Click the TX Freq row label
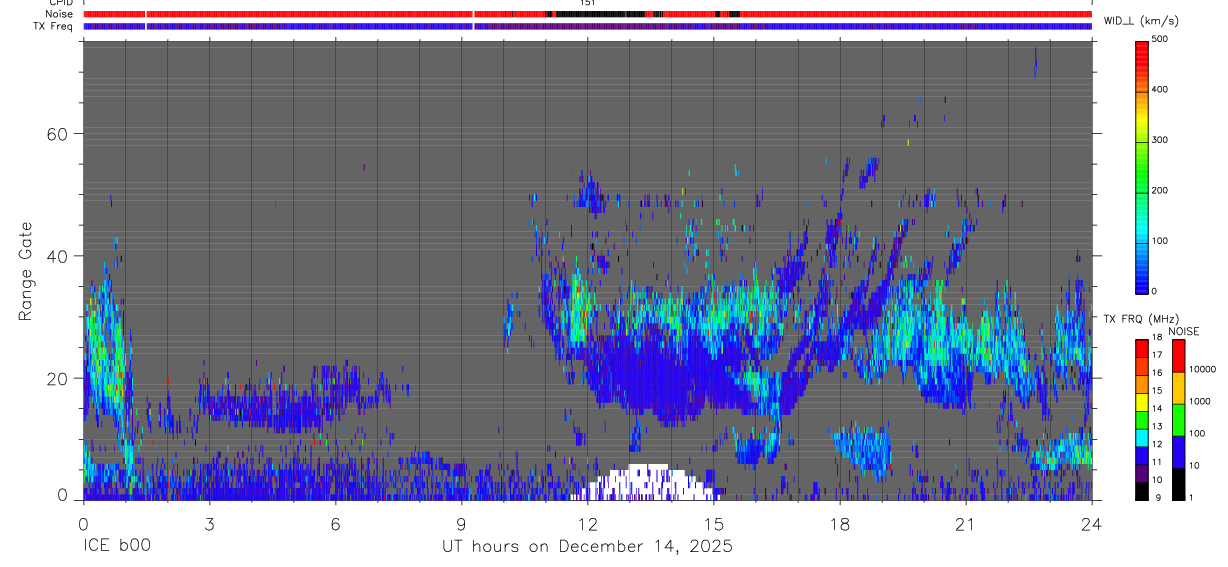The width and height of the screenshot is (1228, 567). coord(54,26)
